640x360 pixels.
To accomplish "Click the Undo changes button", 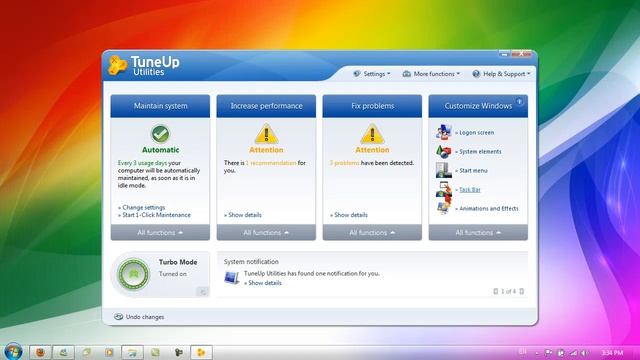I will point(139,317).
